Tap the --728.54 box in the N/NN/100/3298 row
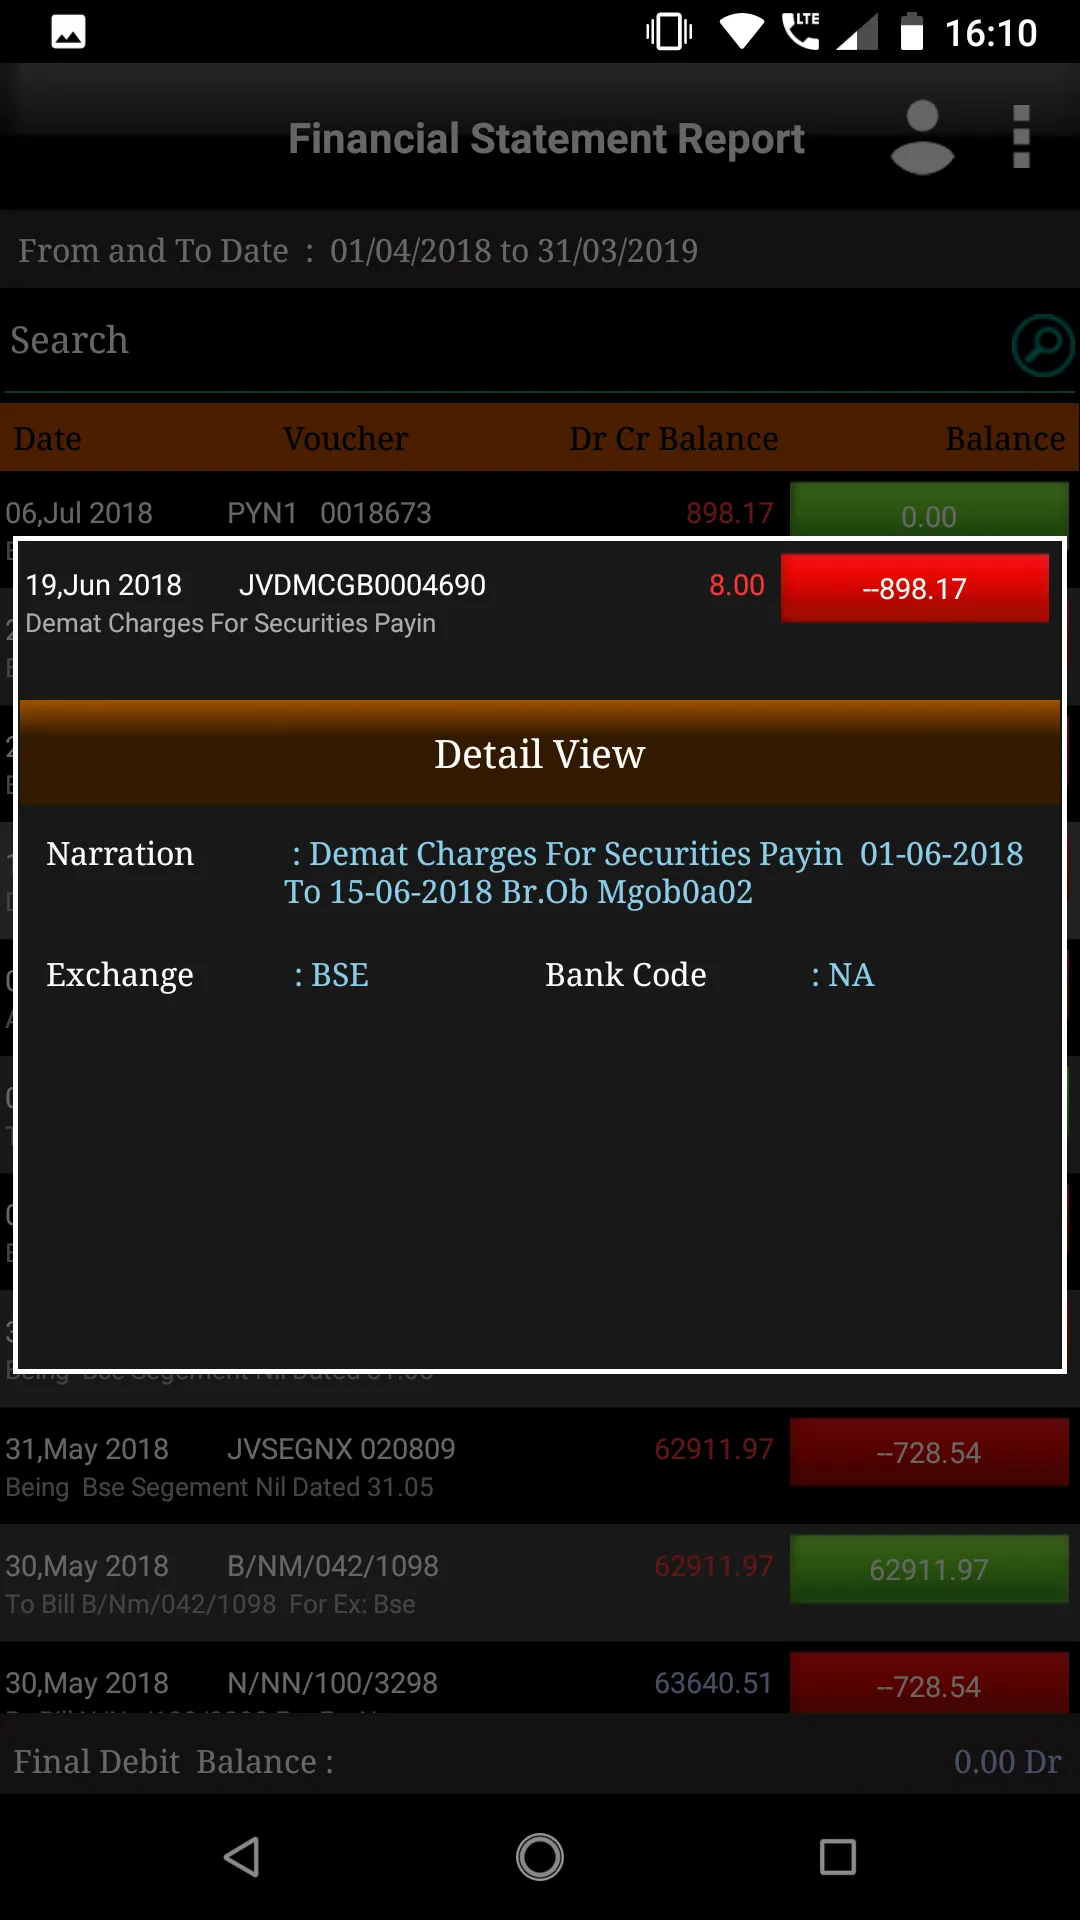 click(929, 1684)
